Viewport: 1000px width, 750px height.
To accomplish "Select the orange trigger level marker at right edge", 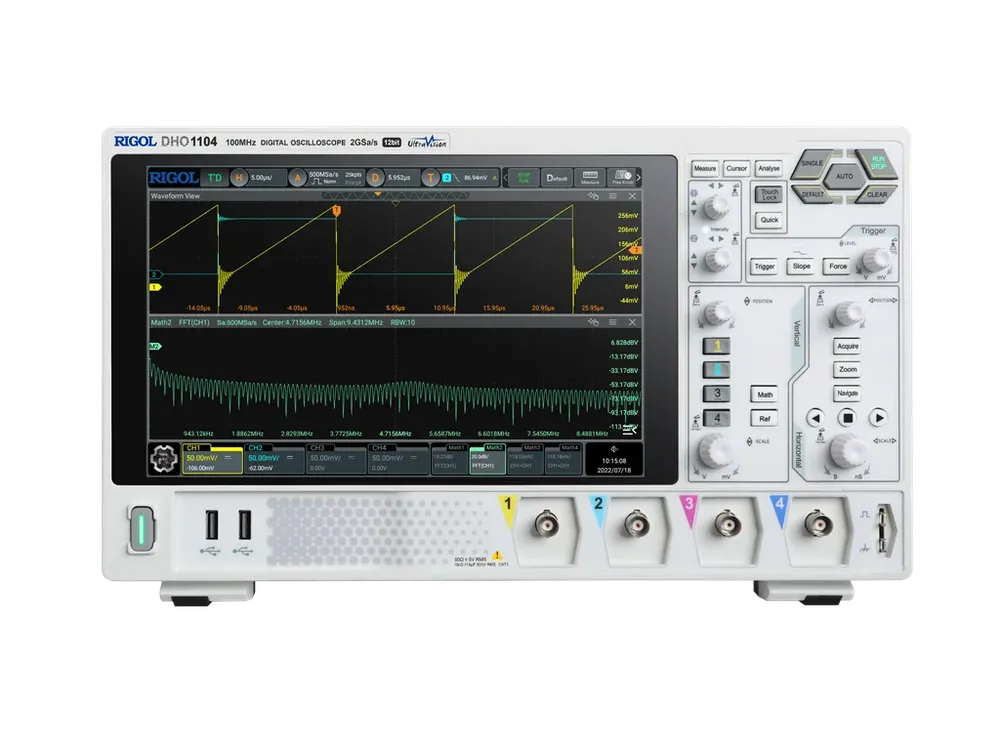I will pos(636,250).
